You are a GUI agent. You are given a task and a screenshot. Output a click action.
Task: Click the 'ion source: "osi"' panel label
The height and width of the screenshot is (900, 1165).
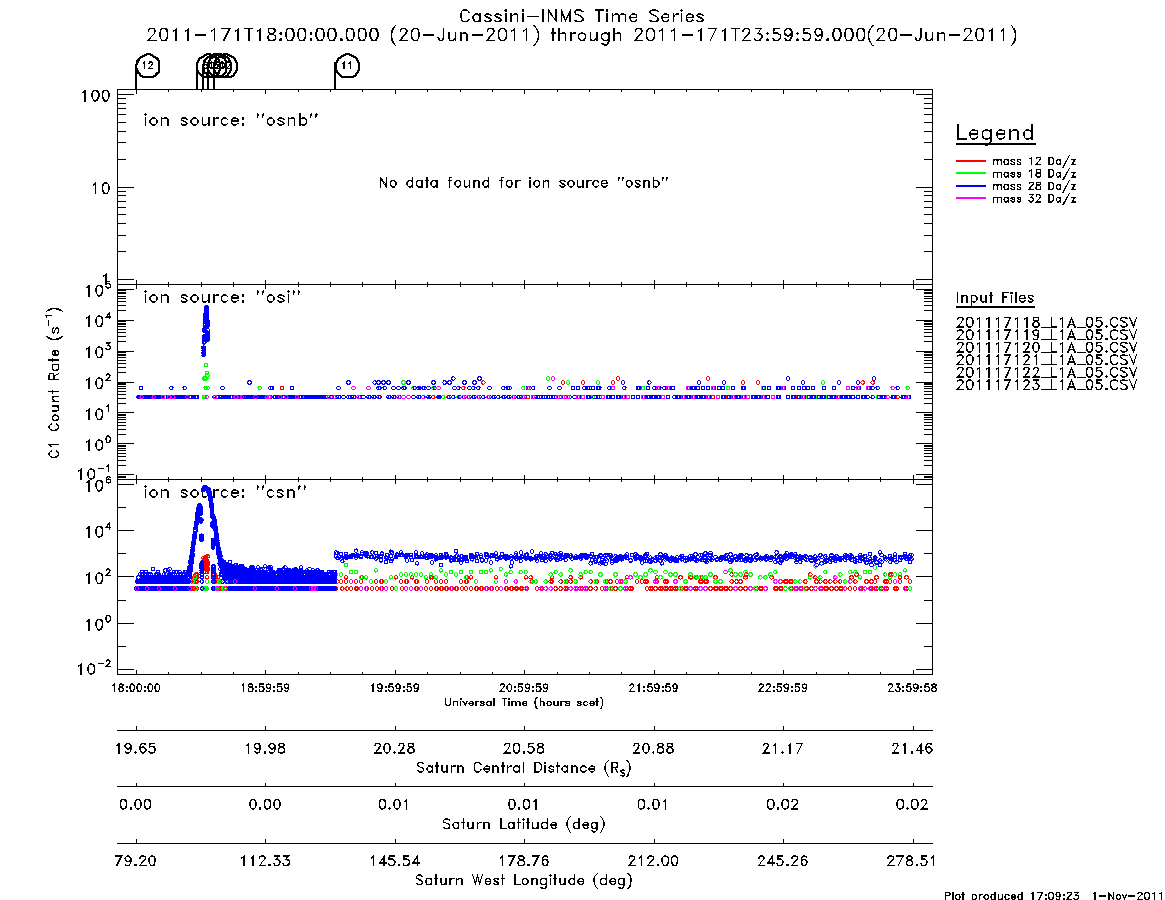click(x=221, y=297)
